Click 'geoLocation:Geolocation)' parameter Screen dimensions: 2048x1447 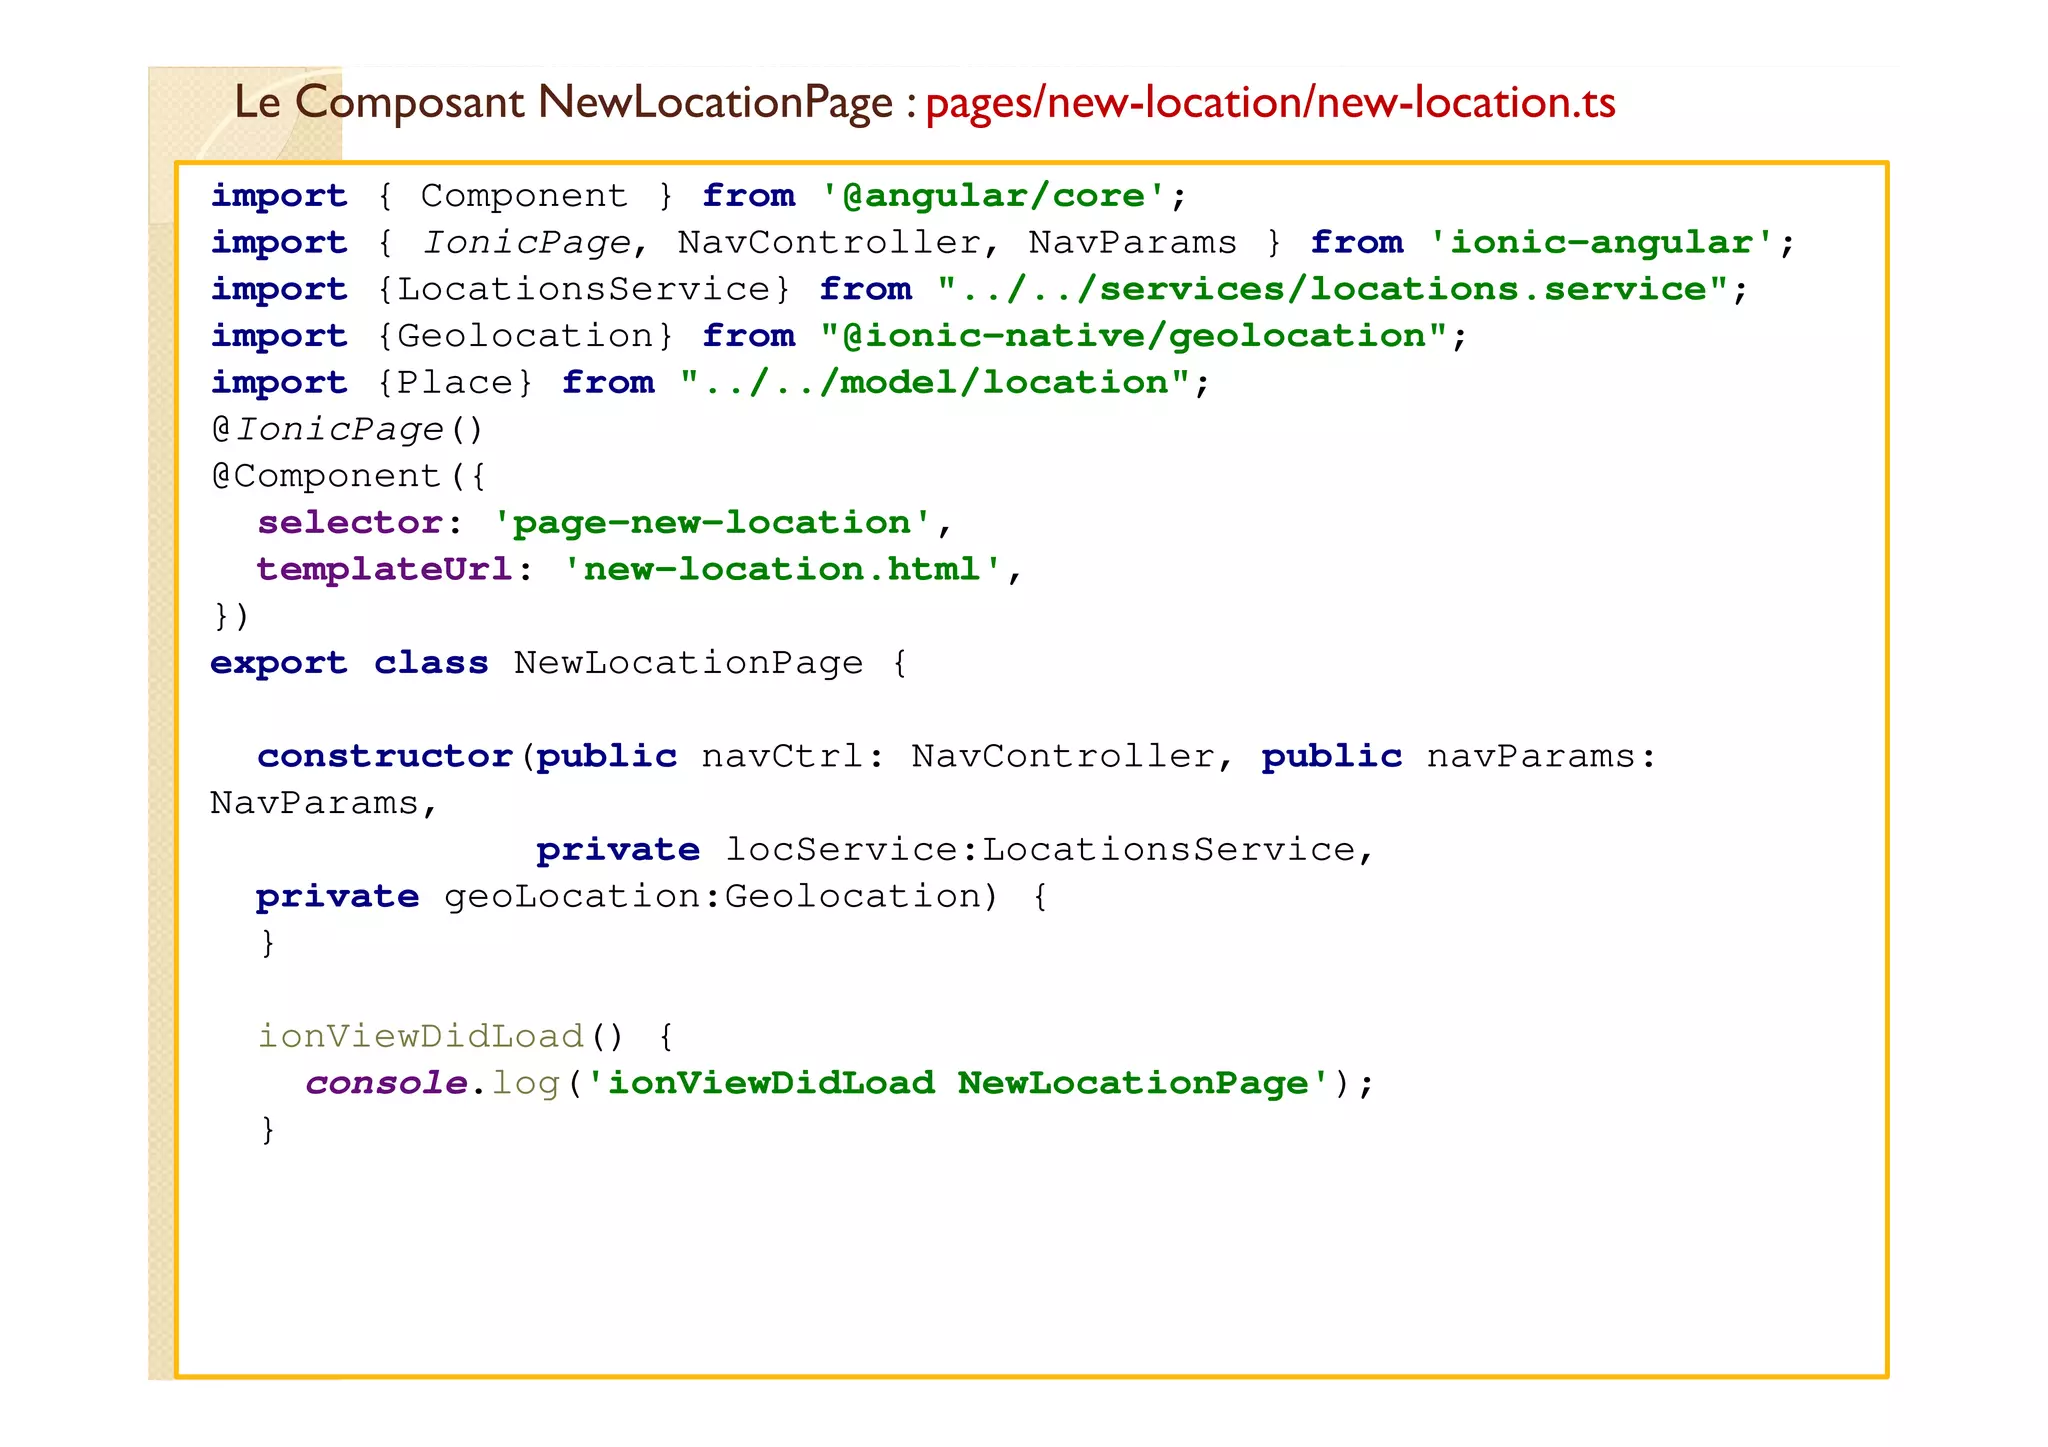pyautogui.click(x=721, y=896)
